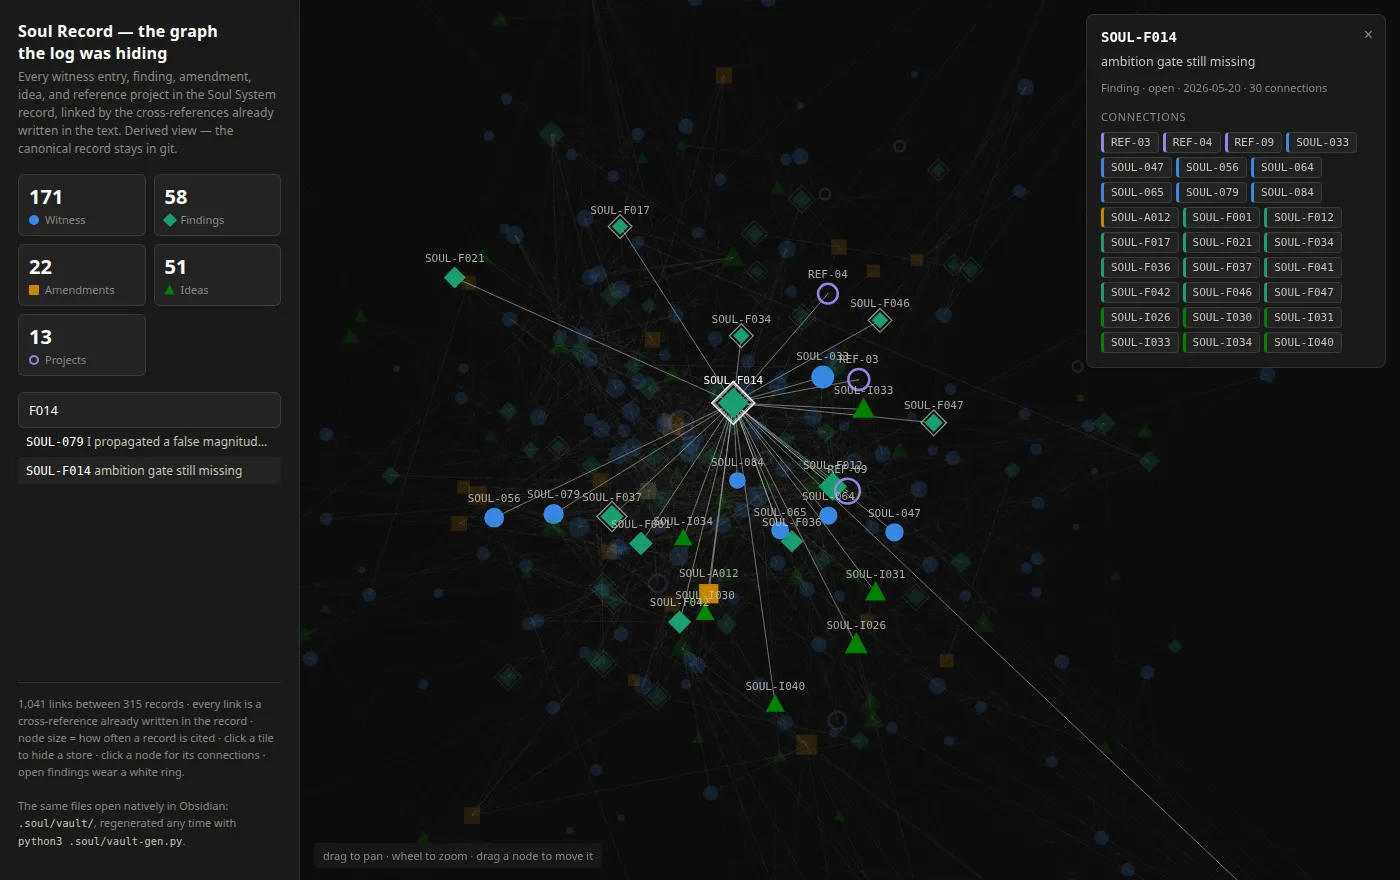Toggle the Amendments store tile
The image size is (1400, 880).
[x=82, y=275]
